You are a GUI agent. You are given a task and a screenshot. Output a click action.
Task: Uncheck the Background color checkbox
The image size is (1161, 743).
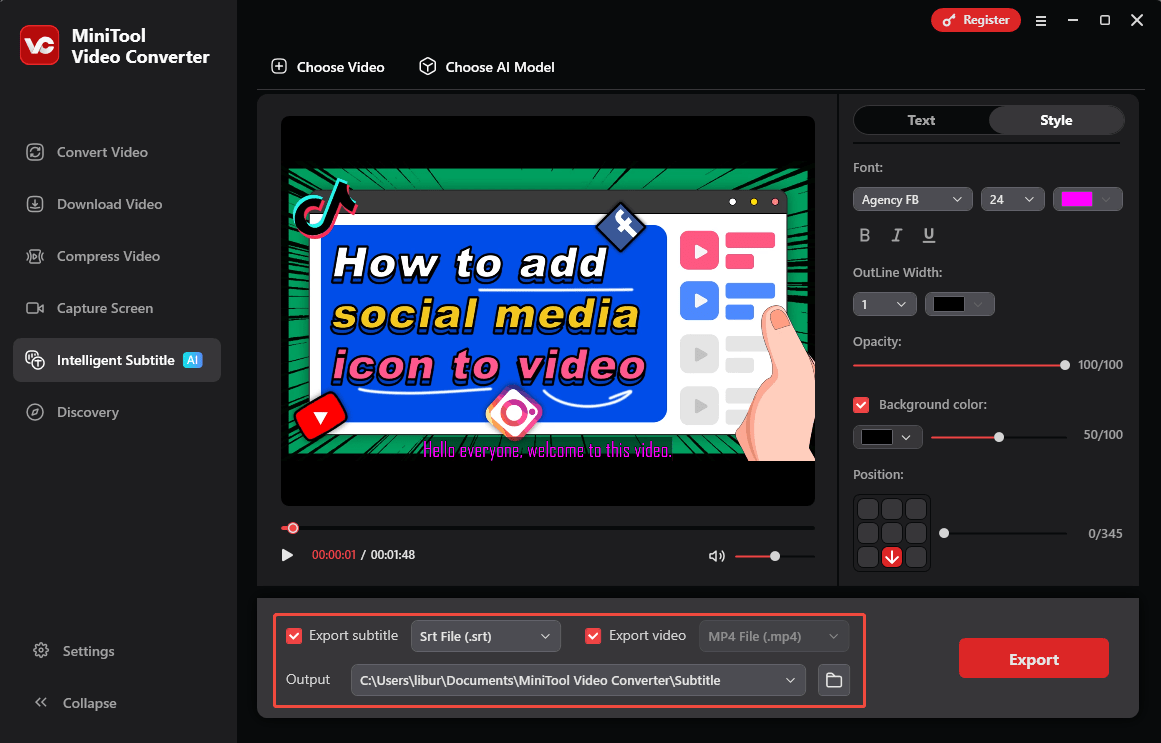[860, 404]
